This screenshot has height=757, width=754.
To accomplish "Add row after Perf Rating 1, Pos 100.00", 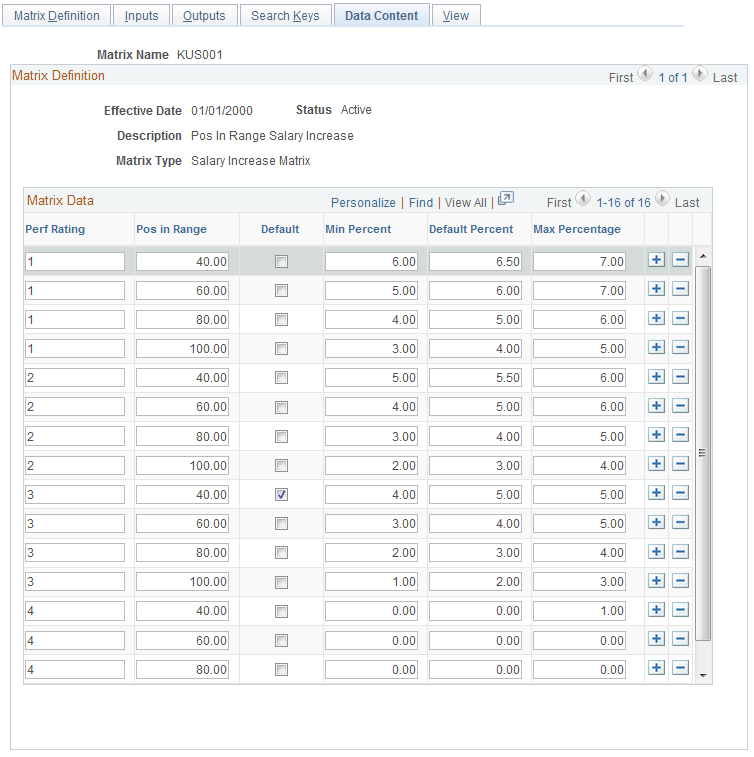I will (x=656, y=347).
